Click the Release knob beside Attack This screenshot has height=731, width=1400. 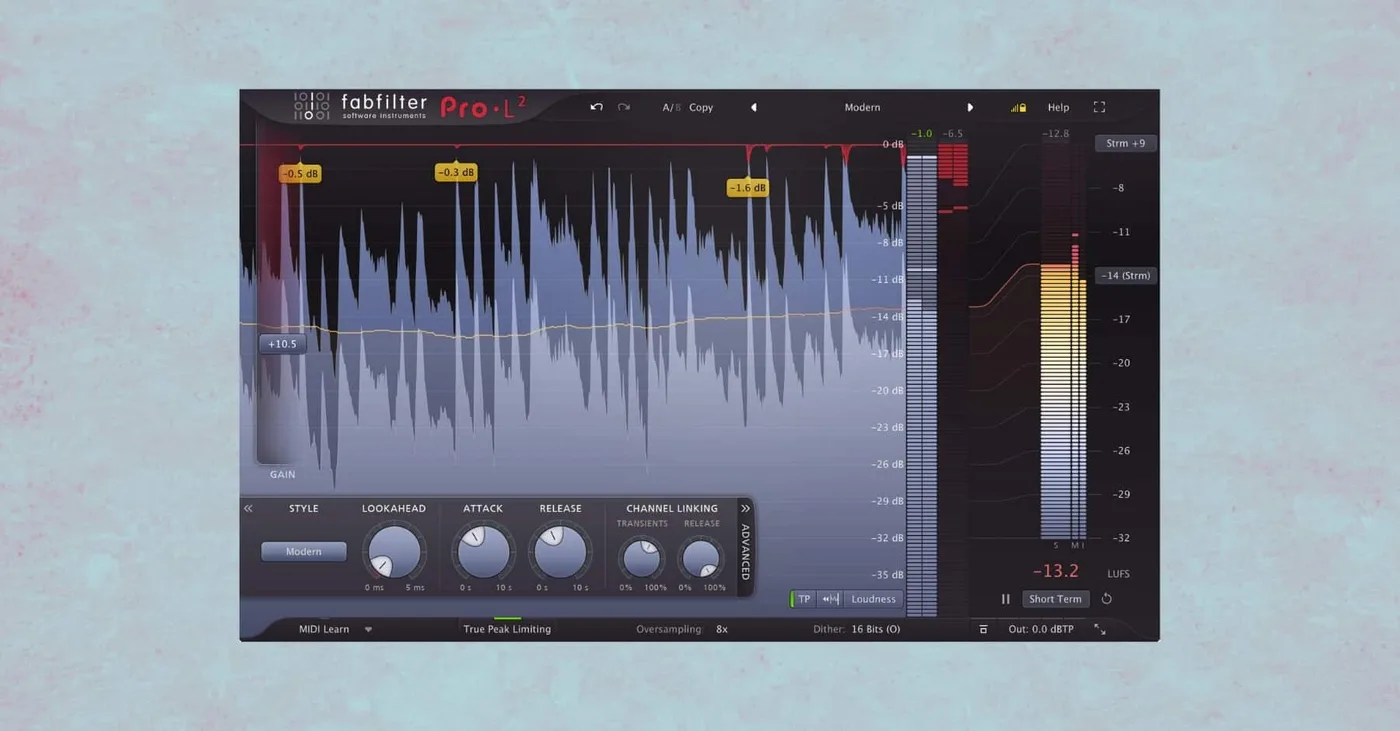coord(560,551)
